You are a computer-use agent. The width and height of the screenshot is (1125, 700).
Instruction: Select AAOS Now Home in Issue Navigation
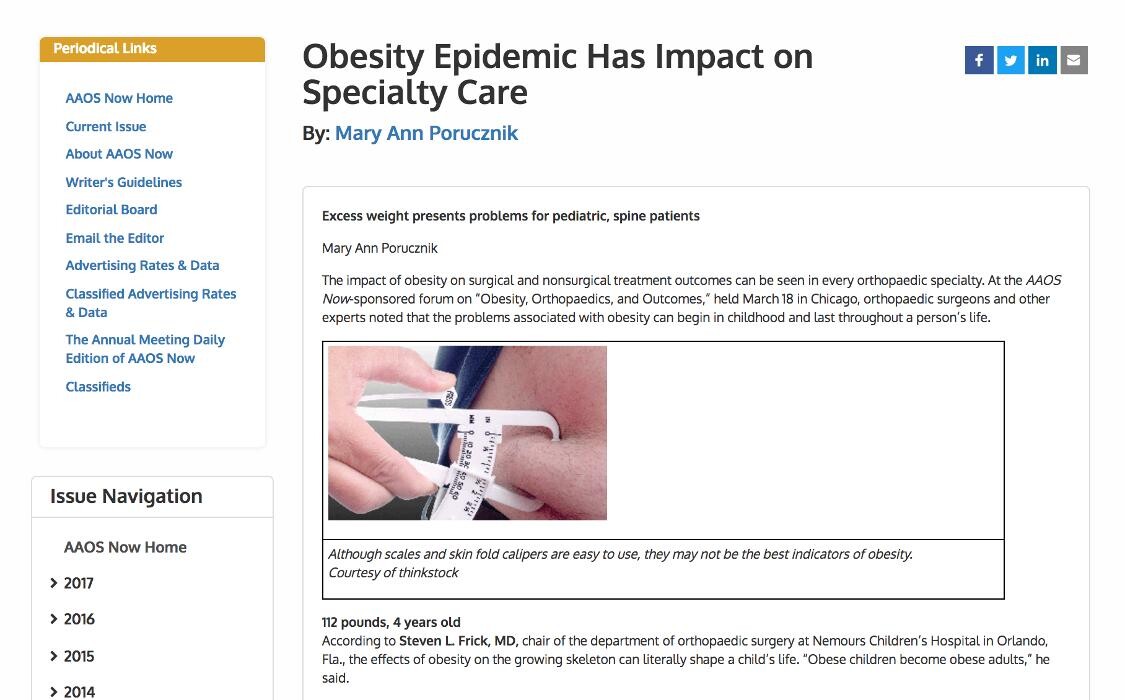click(125, 547)
